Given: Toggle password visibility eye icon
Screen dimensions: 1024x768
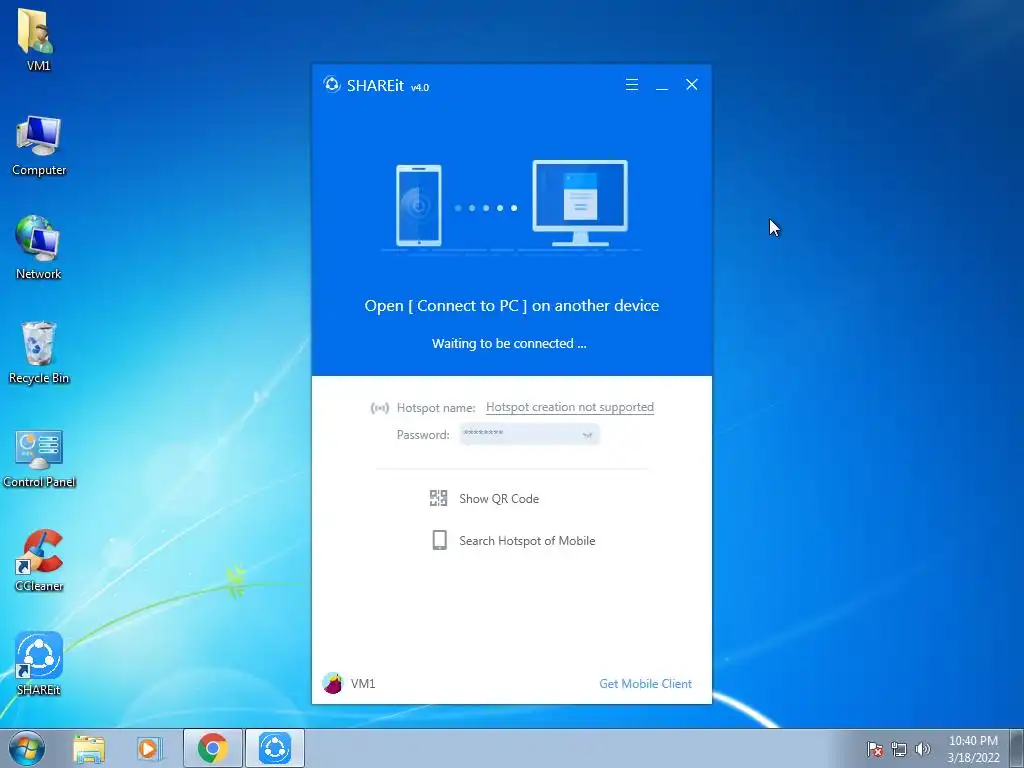Looking at the screenshot, I should pyautogui.click(x=587, y=435).
